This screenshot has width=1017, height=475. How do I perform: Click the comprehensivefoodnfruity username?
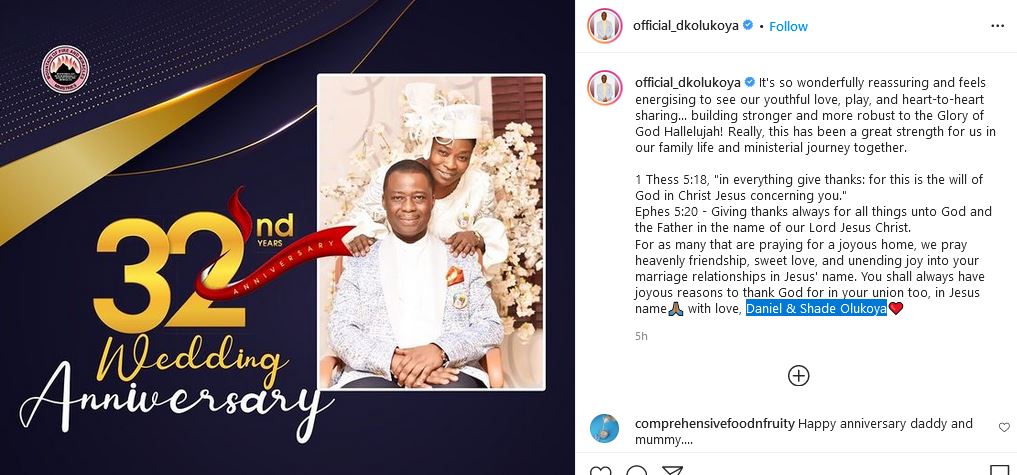715,424
